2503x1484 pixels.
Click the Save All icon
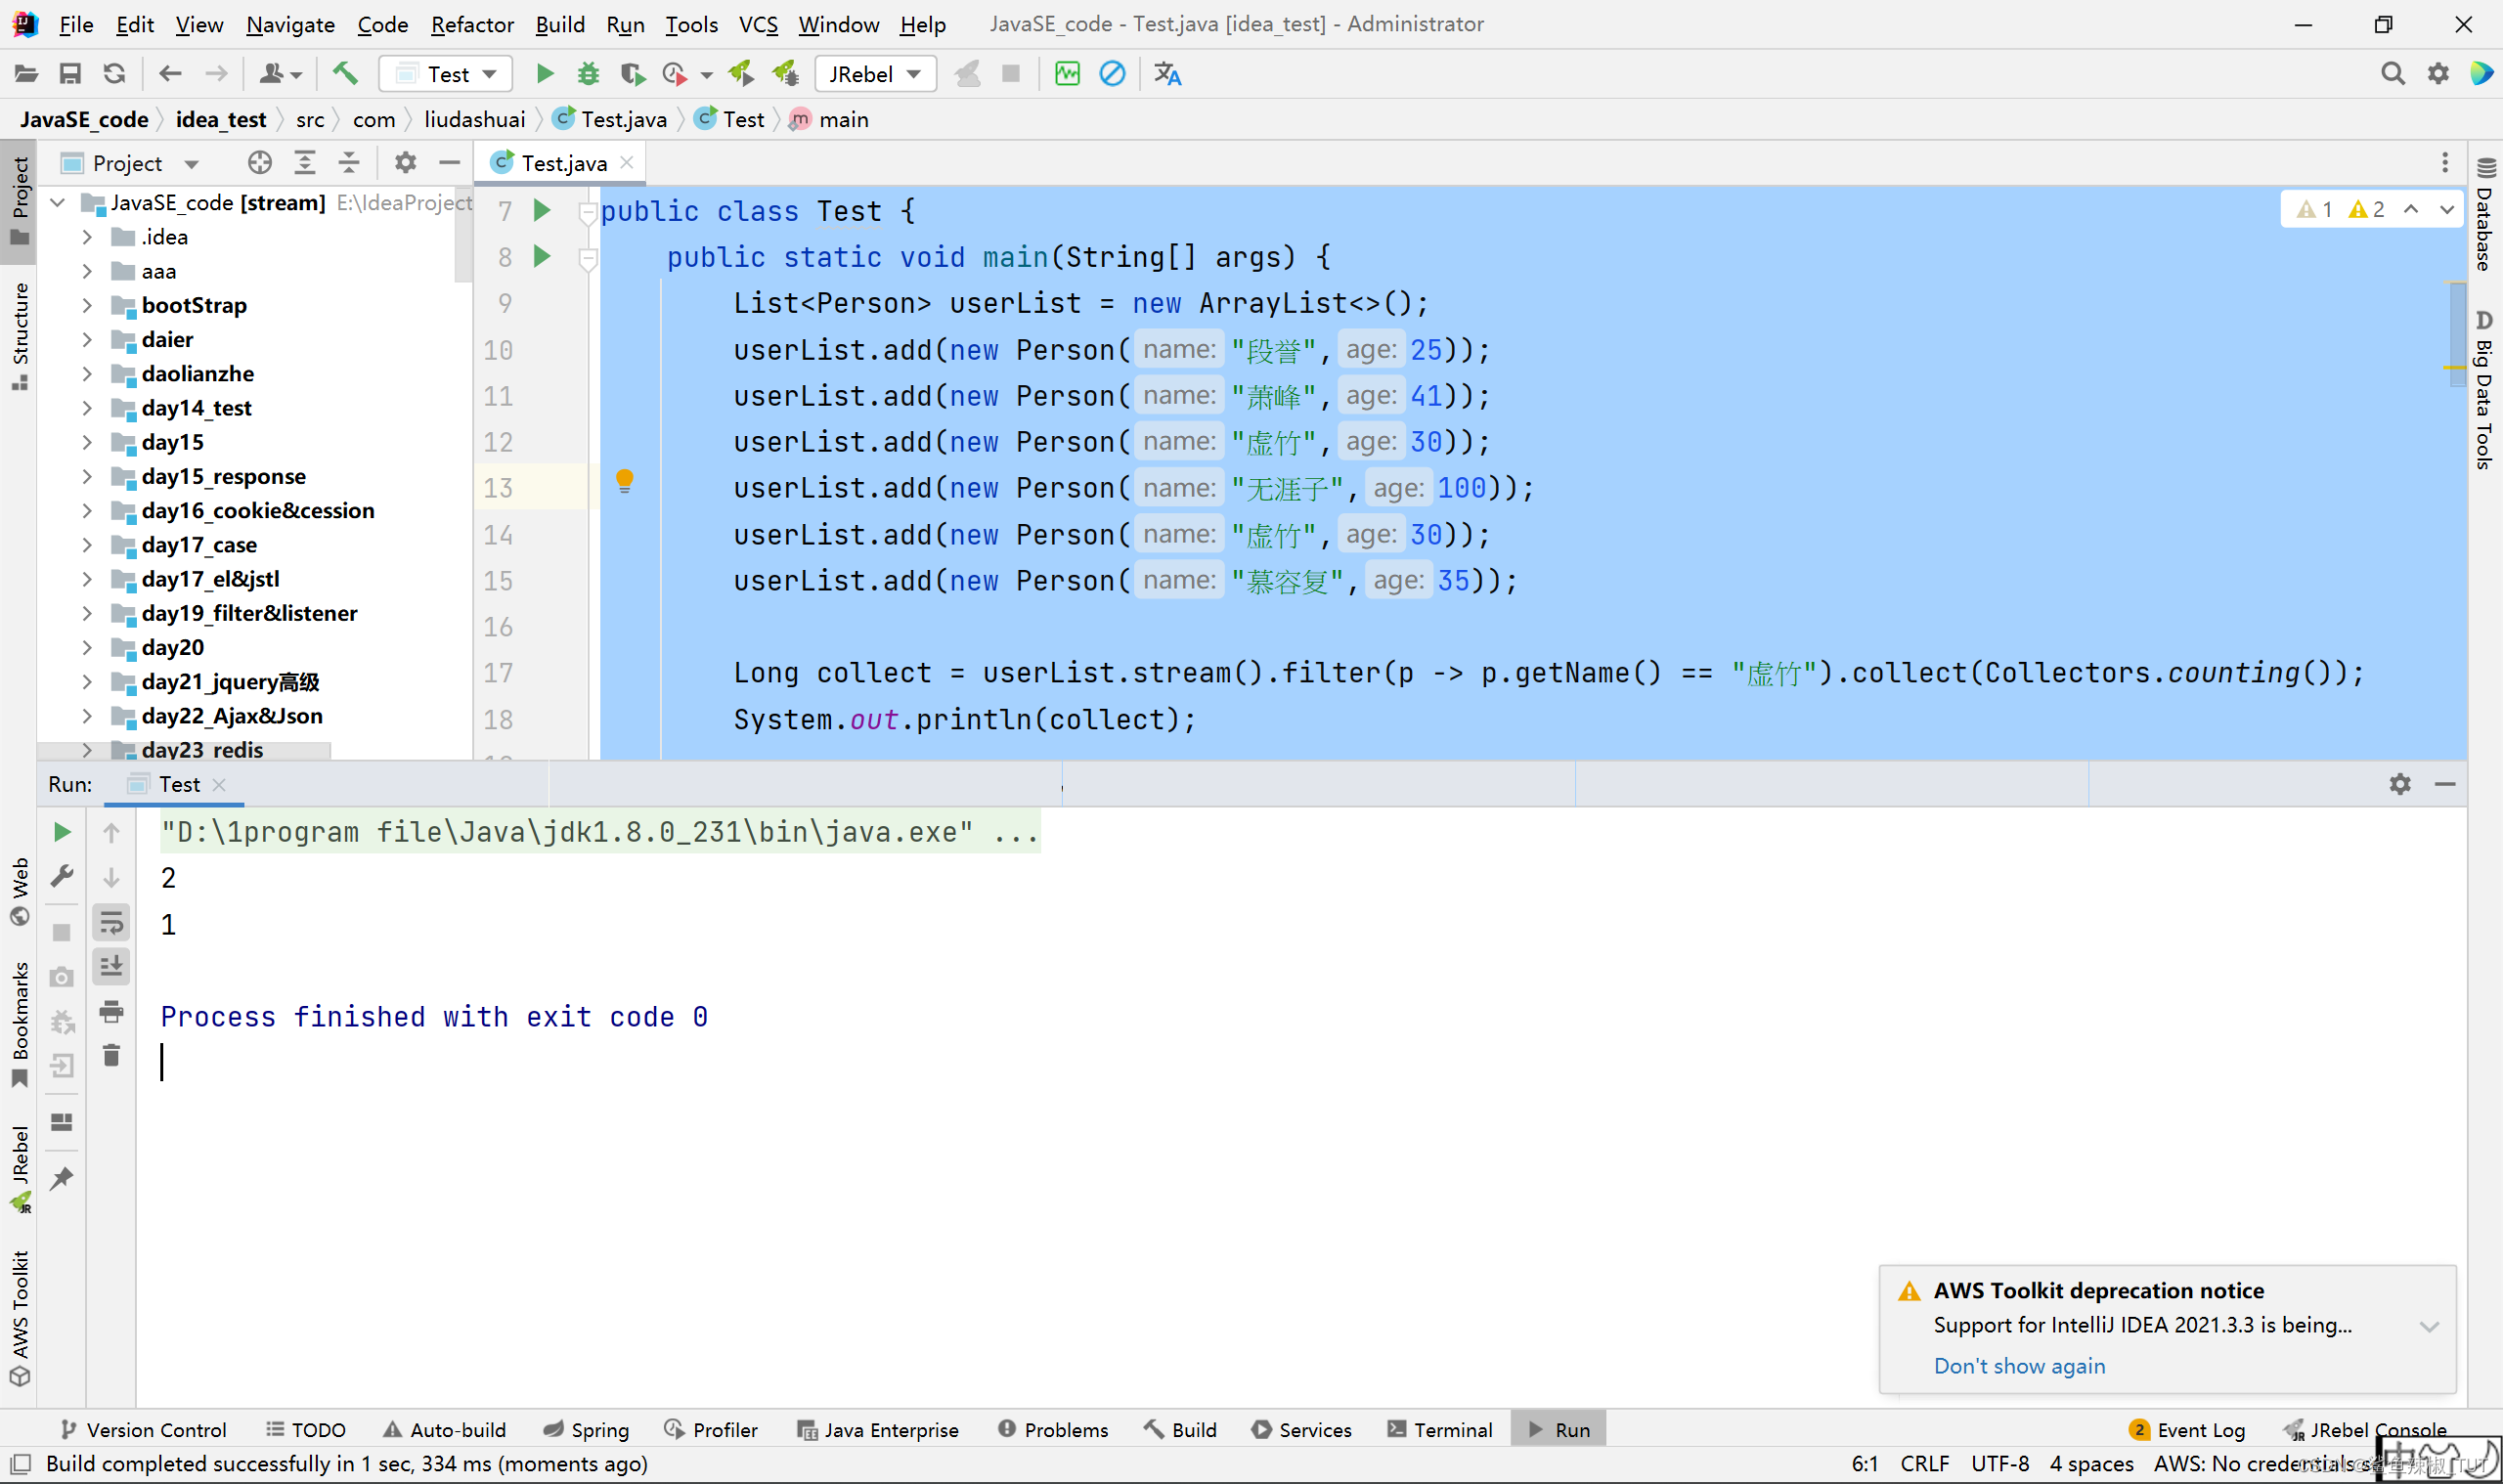70,74
